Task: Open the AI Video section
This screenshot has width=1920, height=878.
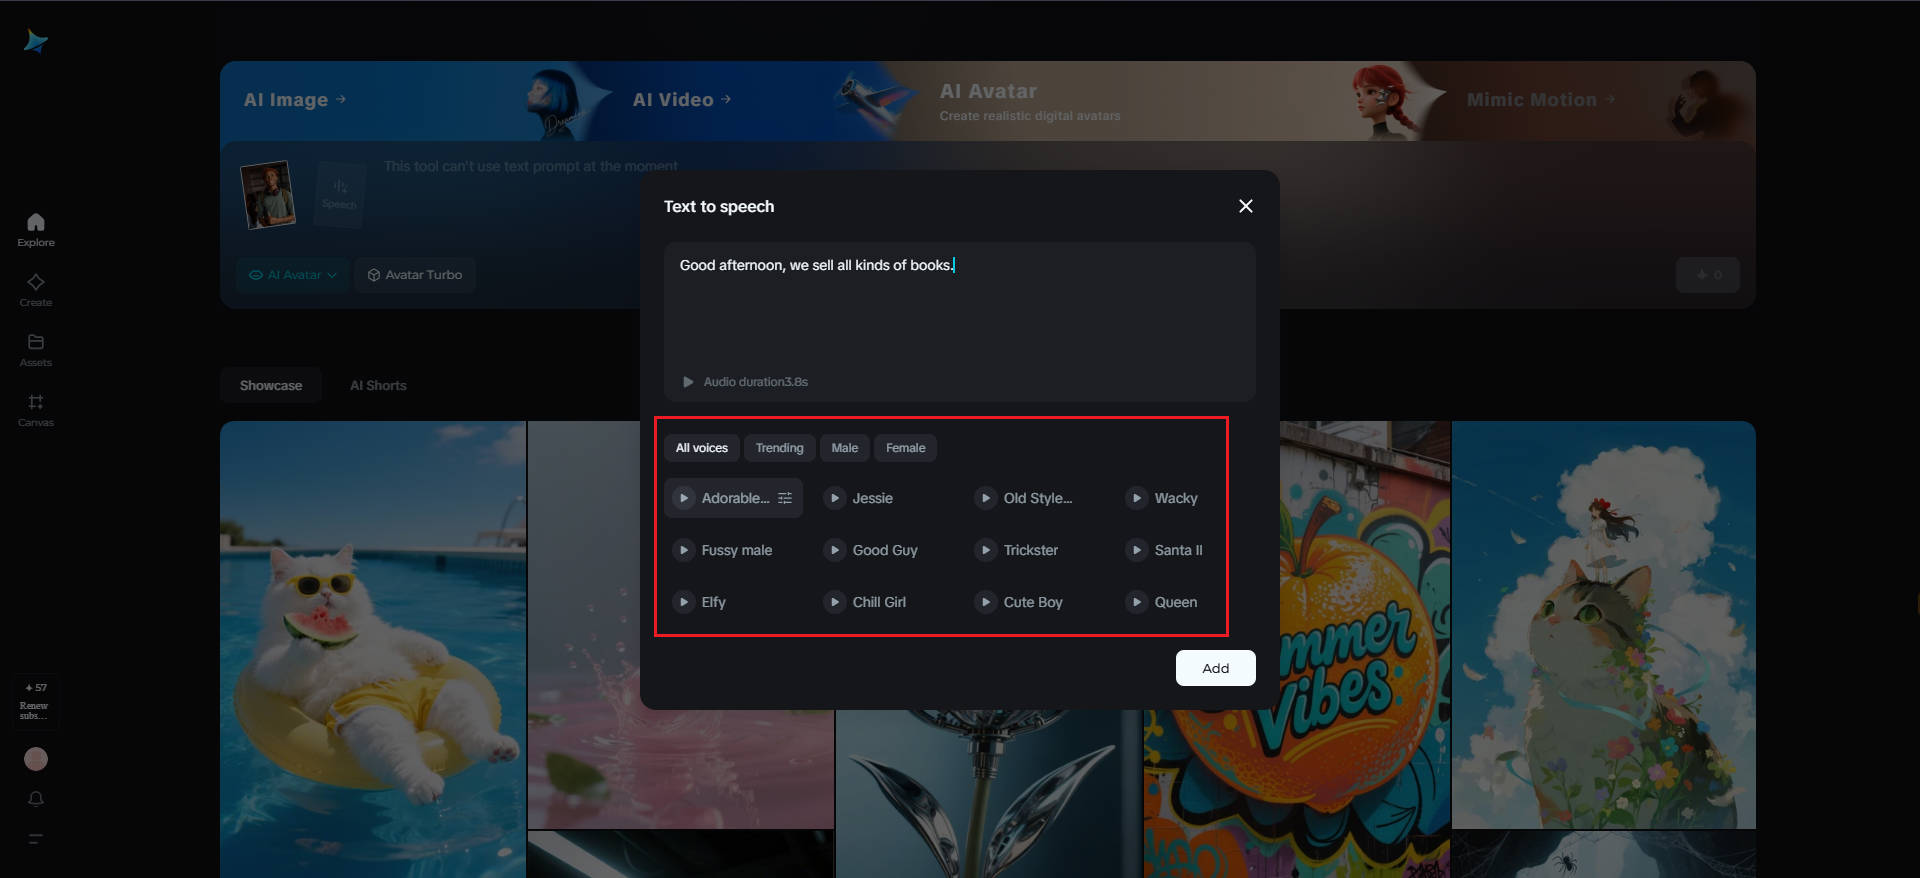Action: point(682,100)
